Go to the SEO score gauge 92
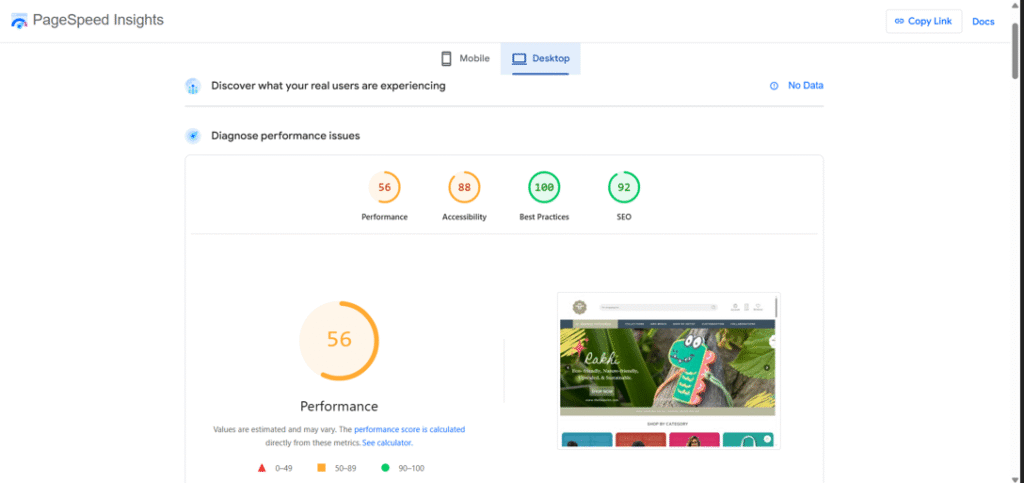The image size is (1024, 483). pos(624,187)
